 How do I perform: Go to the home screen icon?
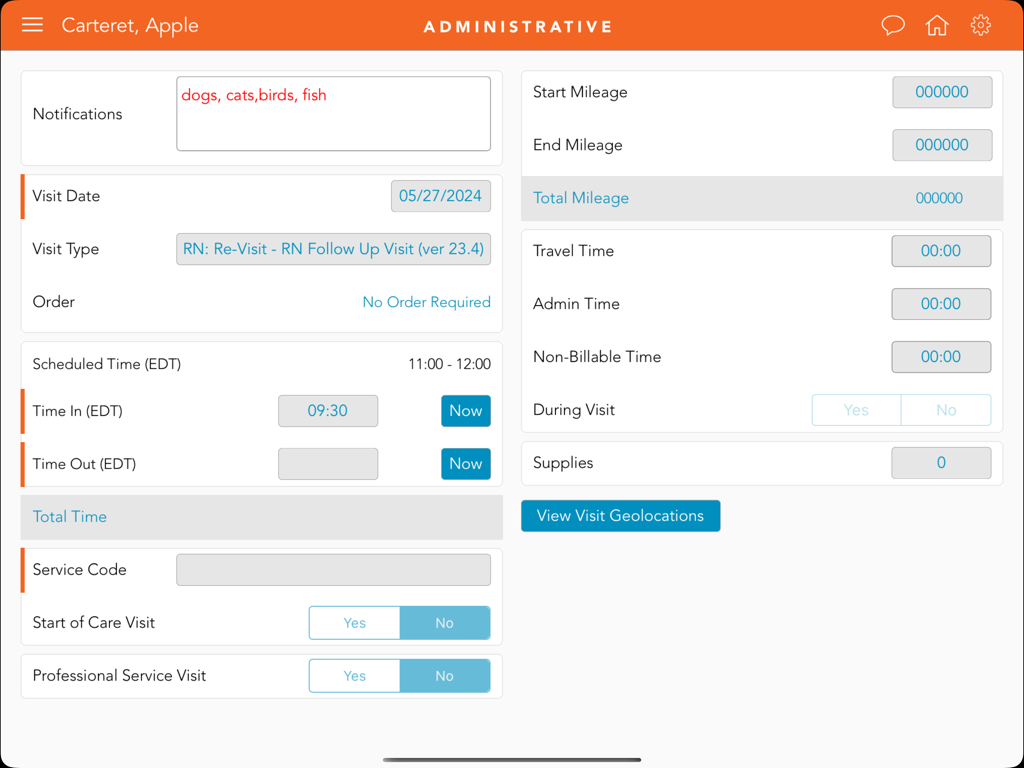pyautogui.click(x=936, y=25)
